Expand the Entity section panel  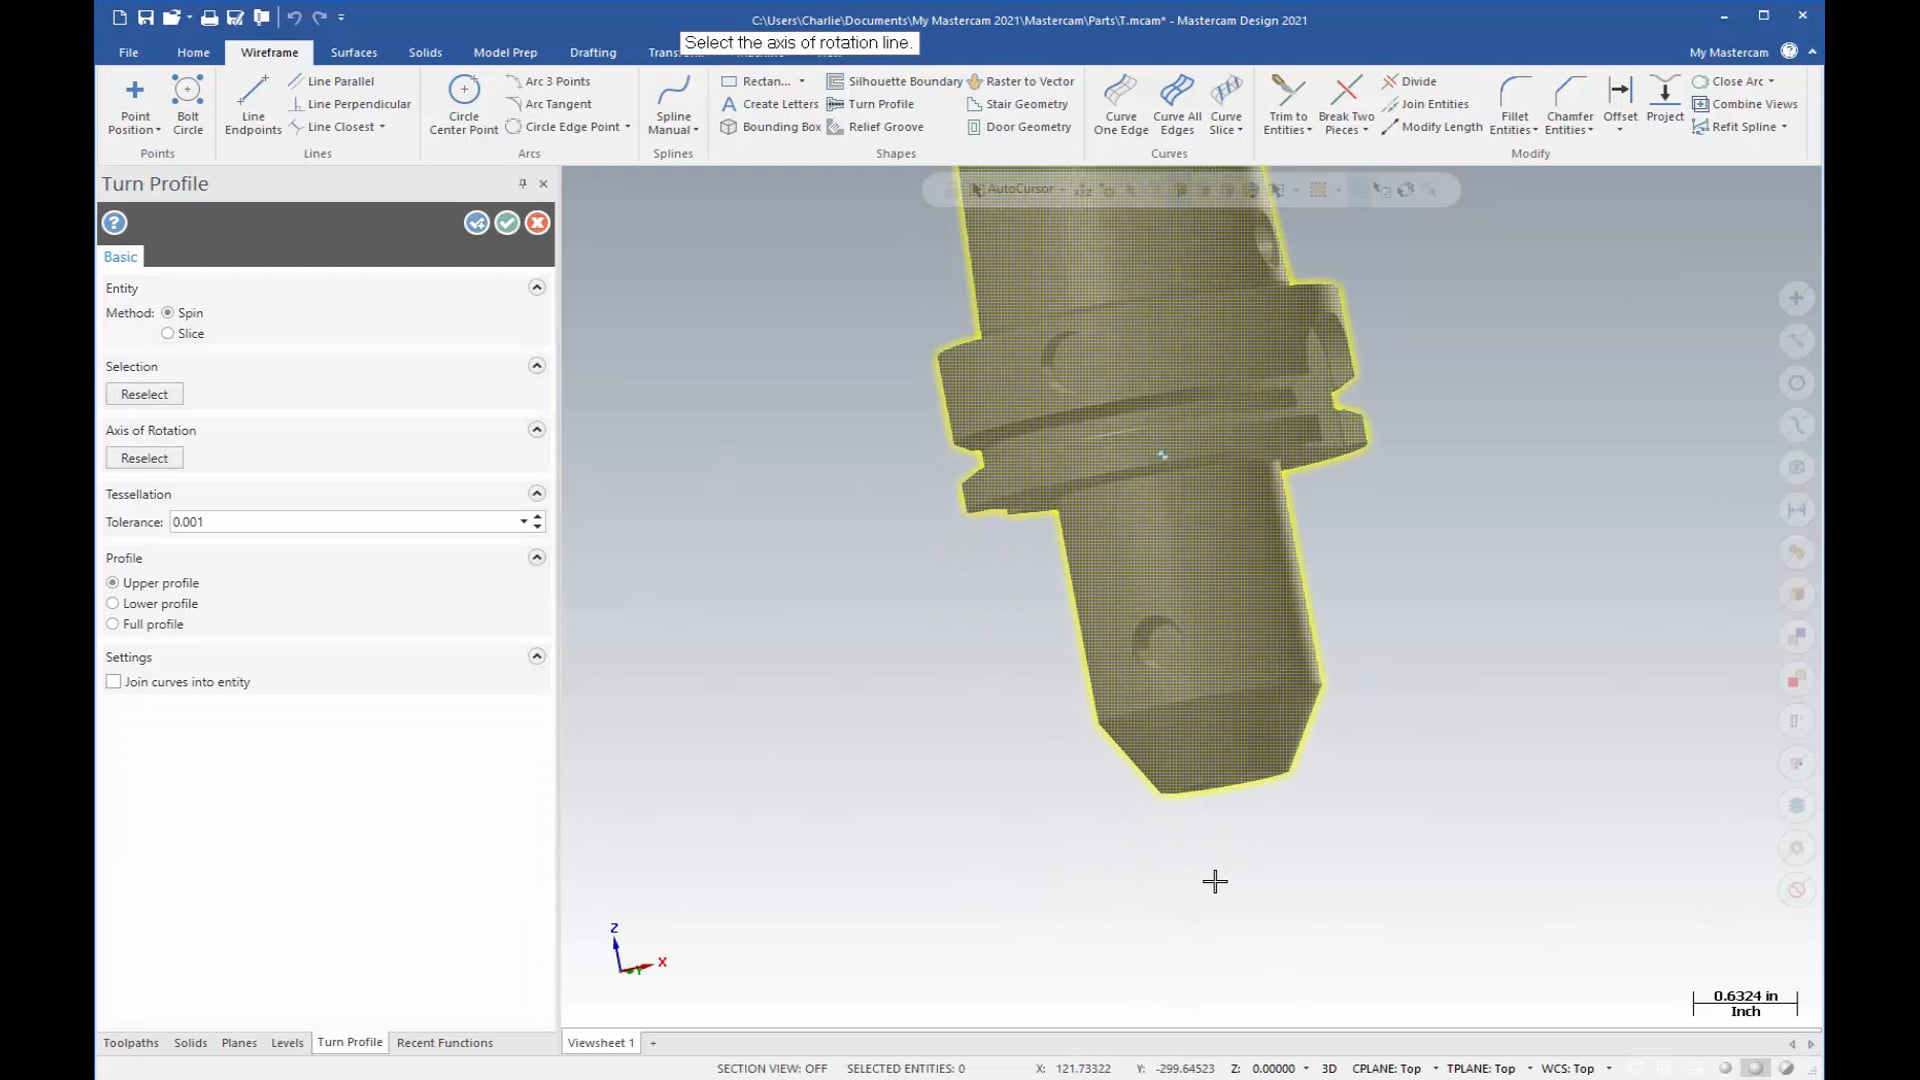pos(537,287)
